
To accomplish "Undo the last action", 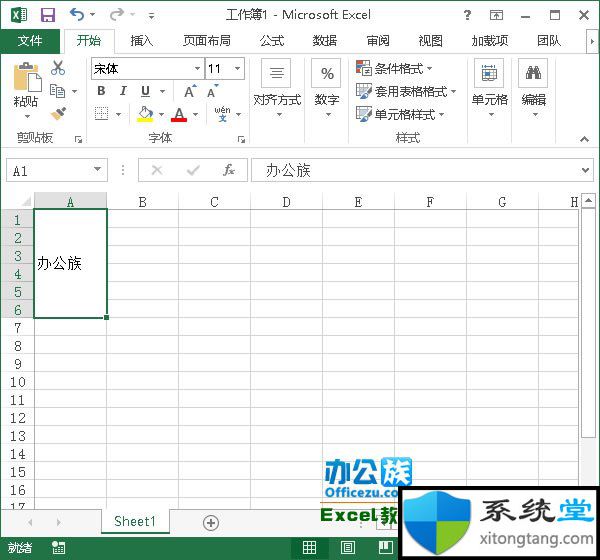I will click(77, 15).
